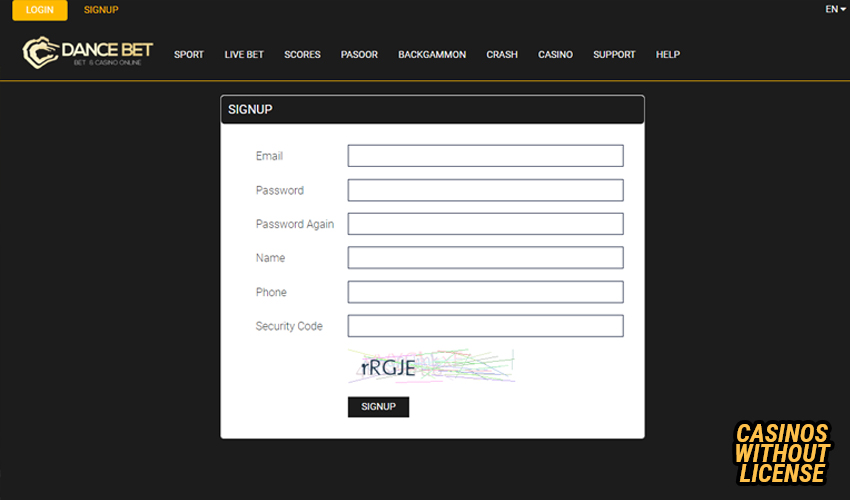Focus the Phone input field
This screenshot has height=500, width=850.
485,292
